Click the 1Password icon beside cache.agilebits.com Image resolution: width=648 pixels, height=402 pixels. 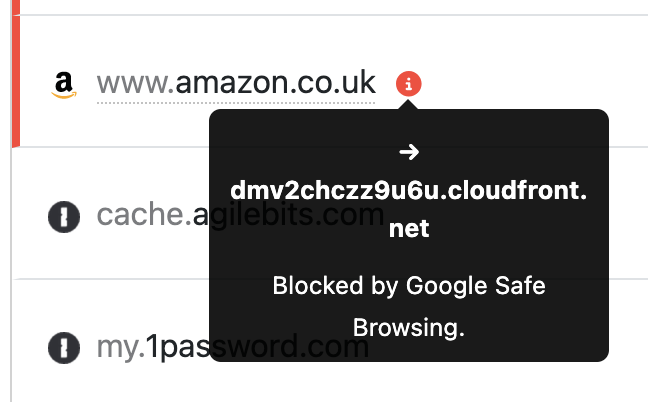tap(64, 215)
